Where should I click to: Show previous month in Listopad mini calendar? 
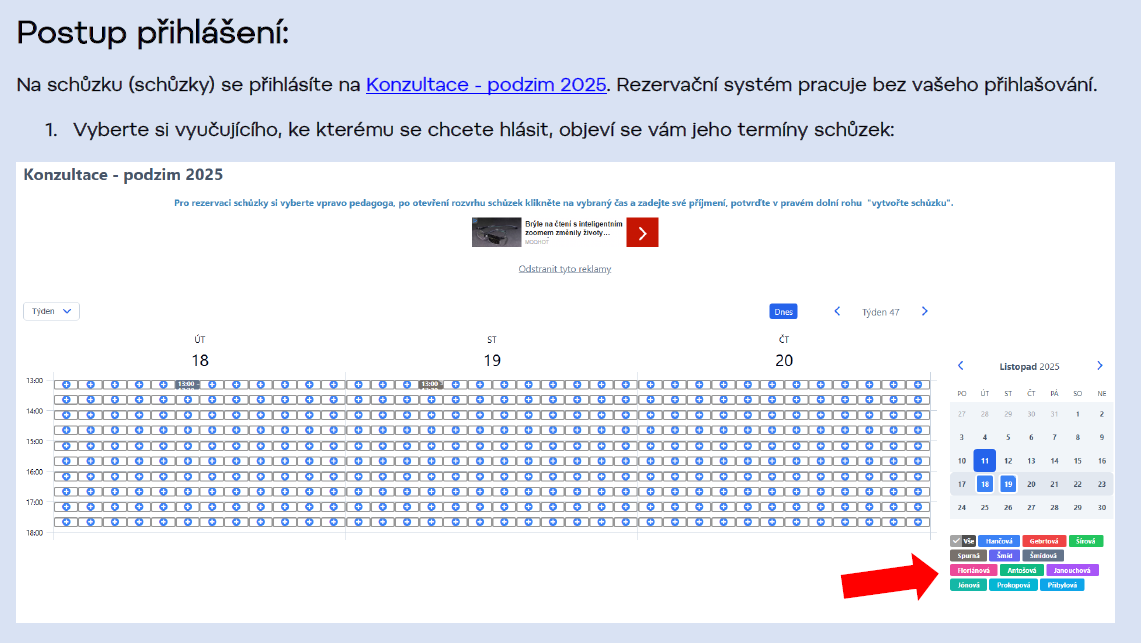(961, 366)
